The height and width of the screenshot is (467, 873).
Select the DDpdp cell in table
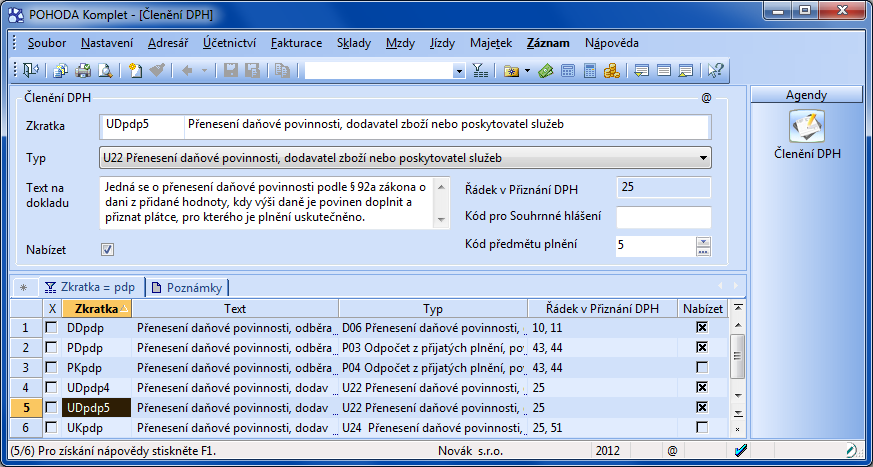tap(97, 328)
